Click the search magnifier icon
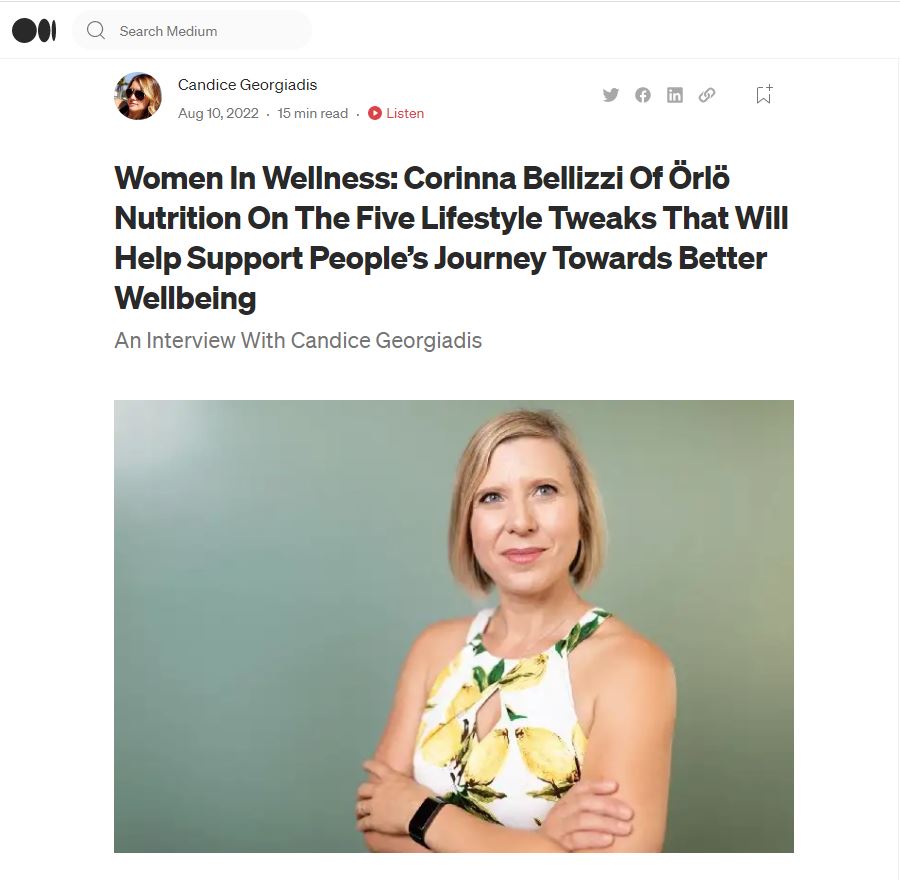The height and width of the screenshot is (880, 900). pos(95,30)
